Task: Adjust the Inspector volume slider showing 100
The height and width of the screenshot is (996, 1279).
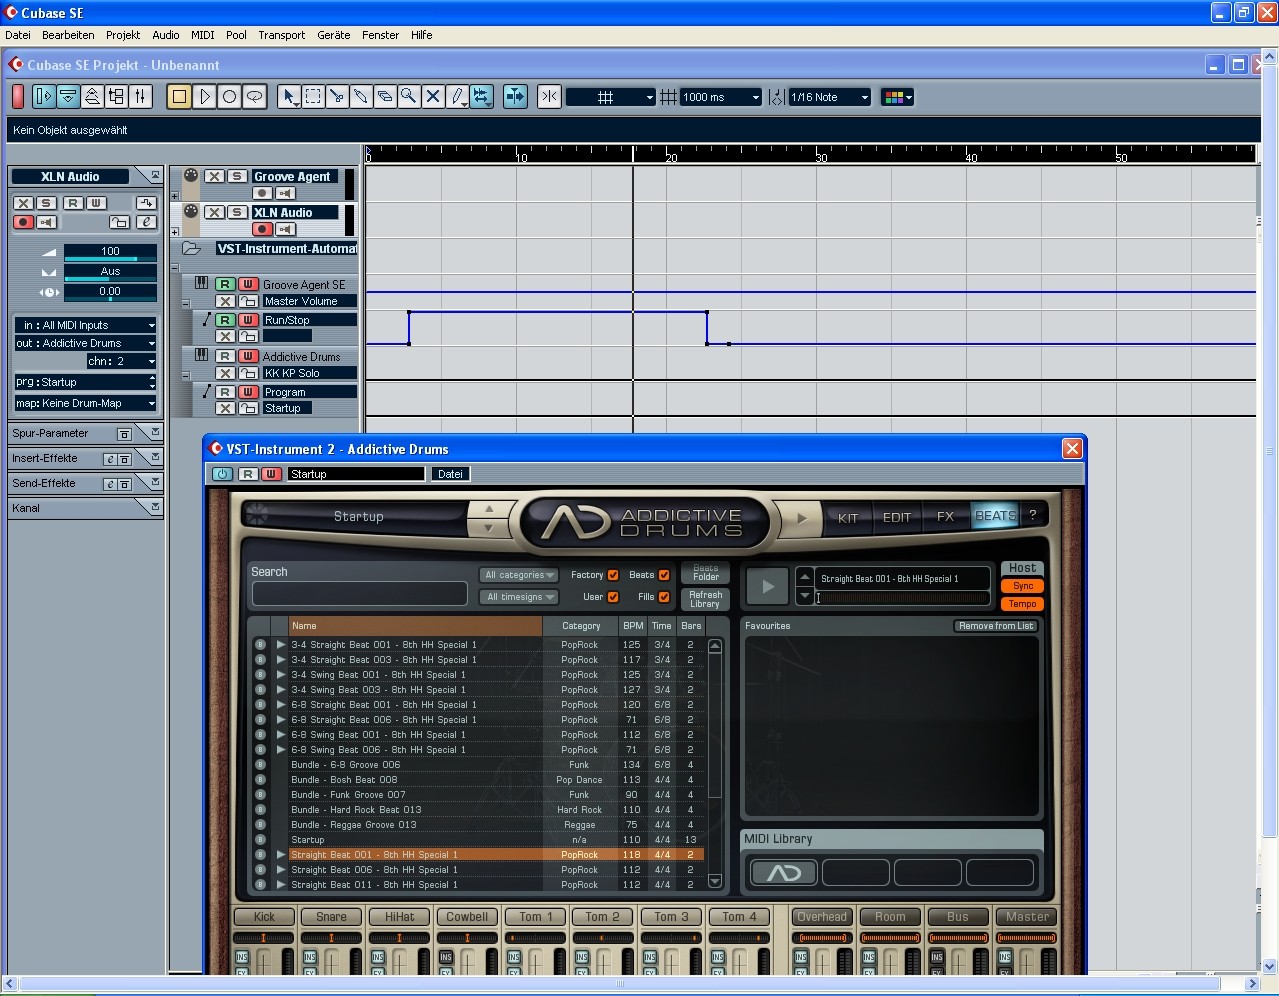Action: (x=110, y=252)
